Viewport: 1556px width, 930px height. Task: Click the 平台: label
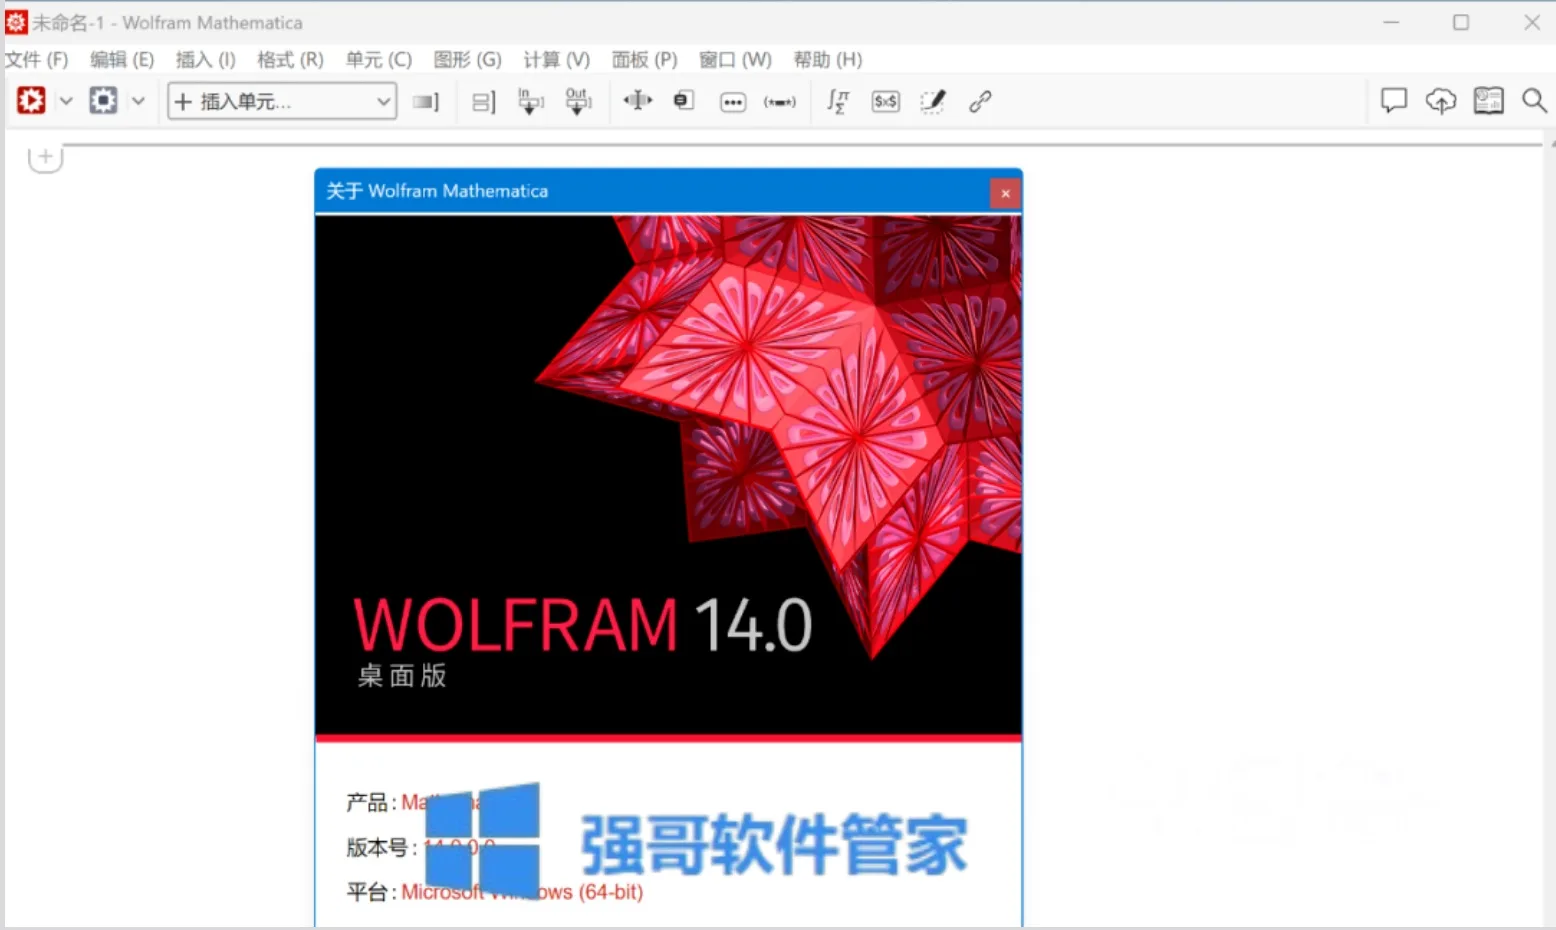[x=371, y=892]
